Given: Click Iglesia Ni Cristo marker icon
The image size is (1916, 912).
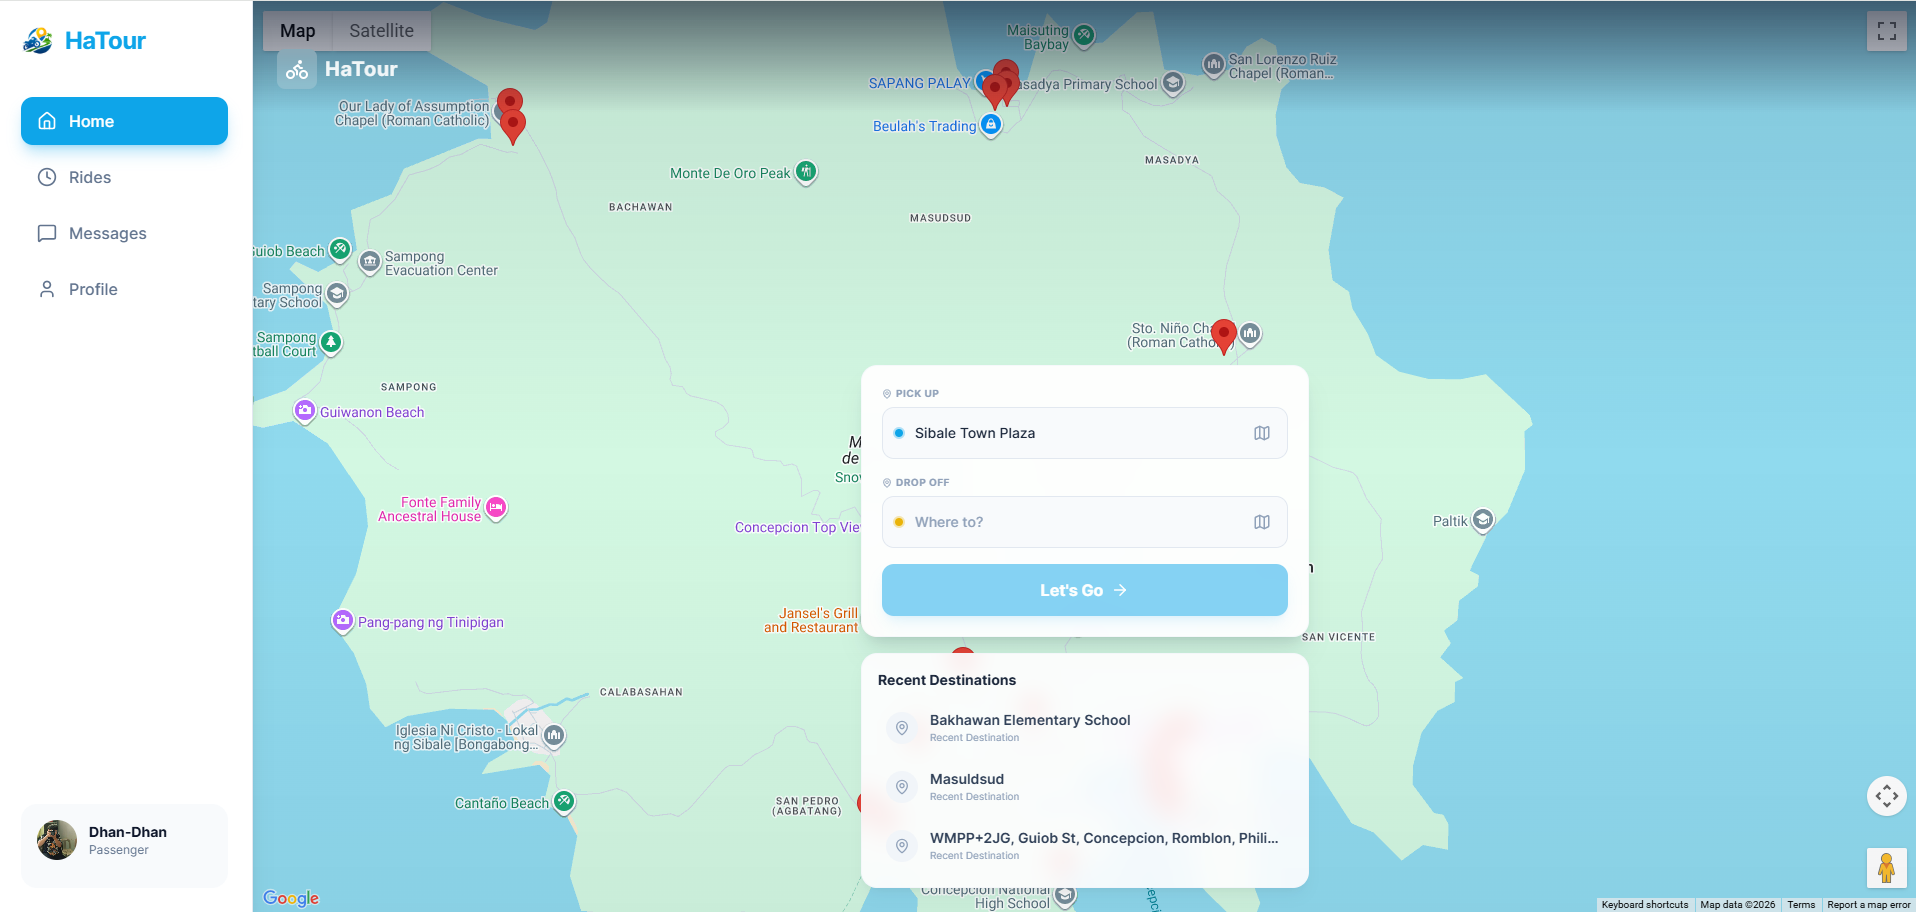Looking at the screenshot, I should point(554,737).
